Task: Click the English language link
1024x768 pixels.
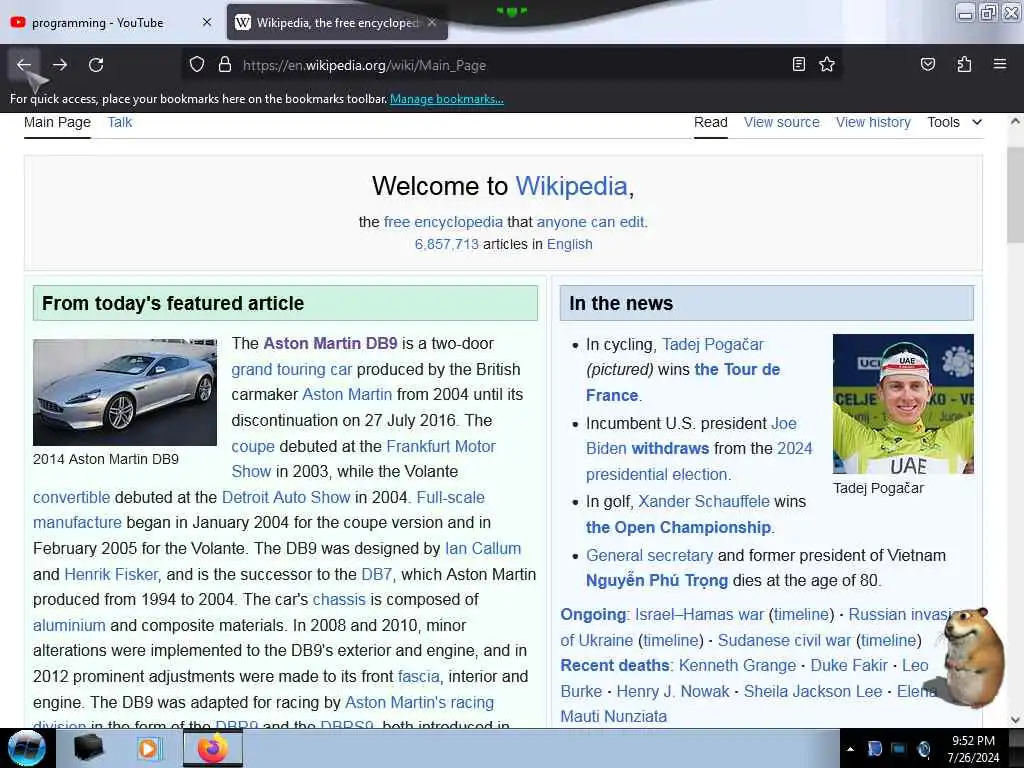Action: tap(569, 244)
